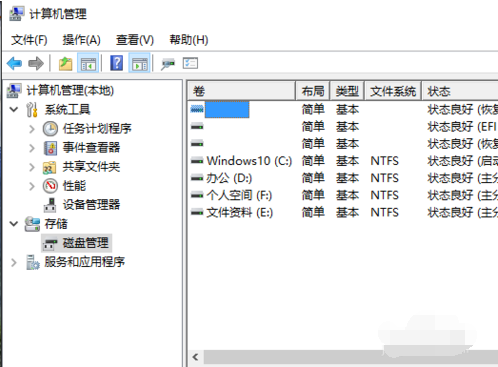Click the drive icon of 文件资料 (E:)
The image size is (498, 367).
(197, 213)
